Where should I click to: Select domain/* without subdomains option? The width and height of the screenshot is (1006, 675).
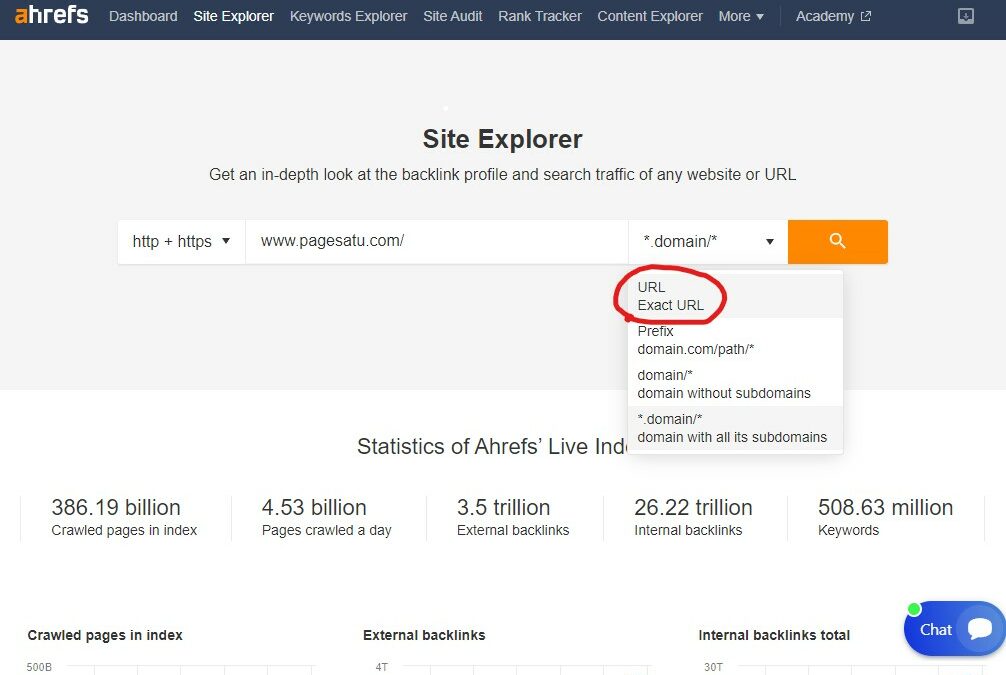[735, 384]
